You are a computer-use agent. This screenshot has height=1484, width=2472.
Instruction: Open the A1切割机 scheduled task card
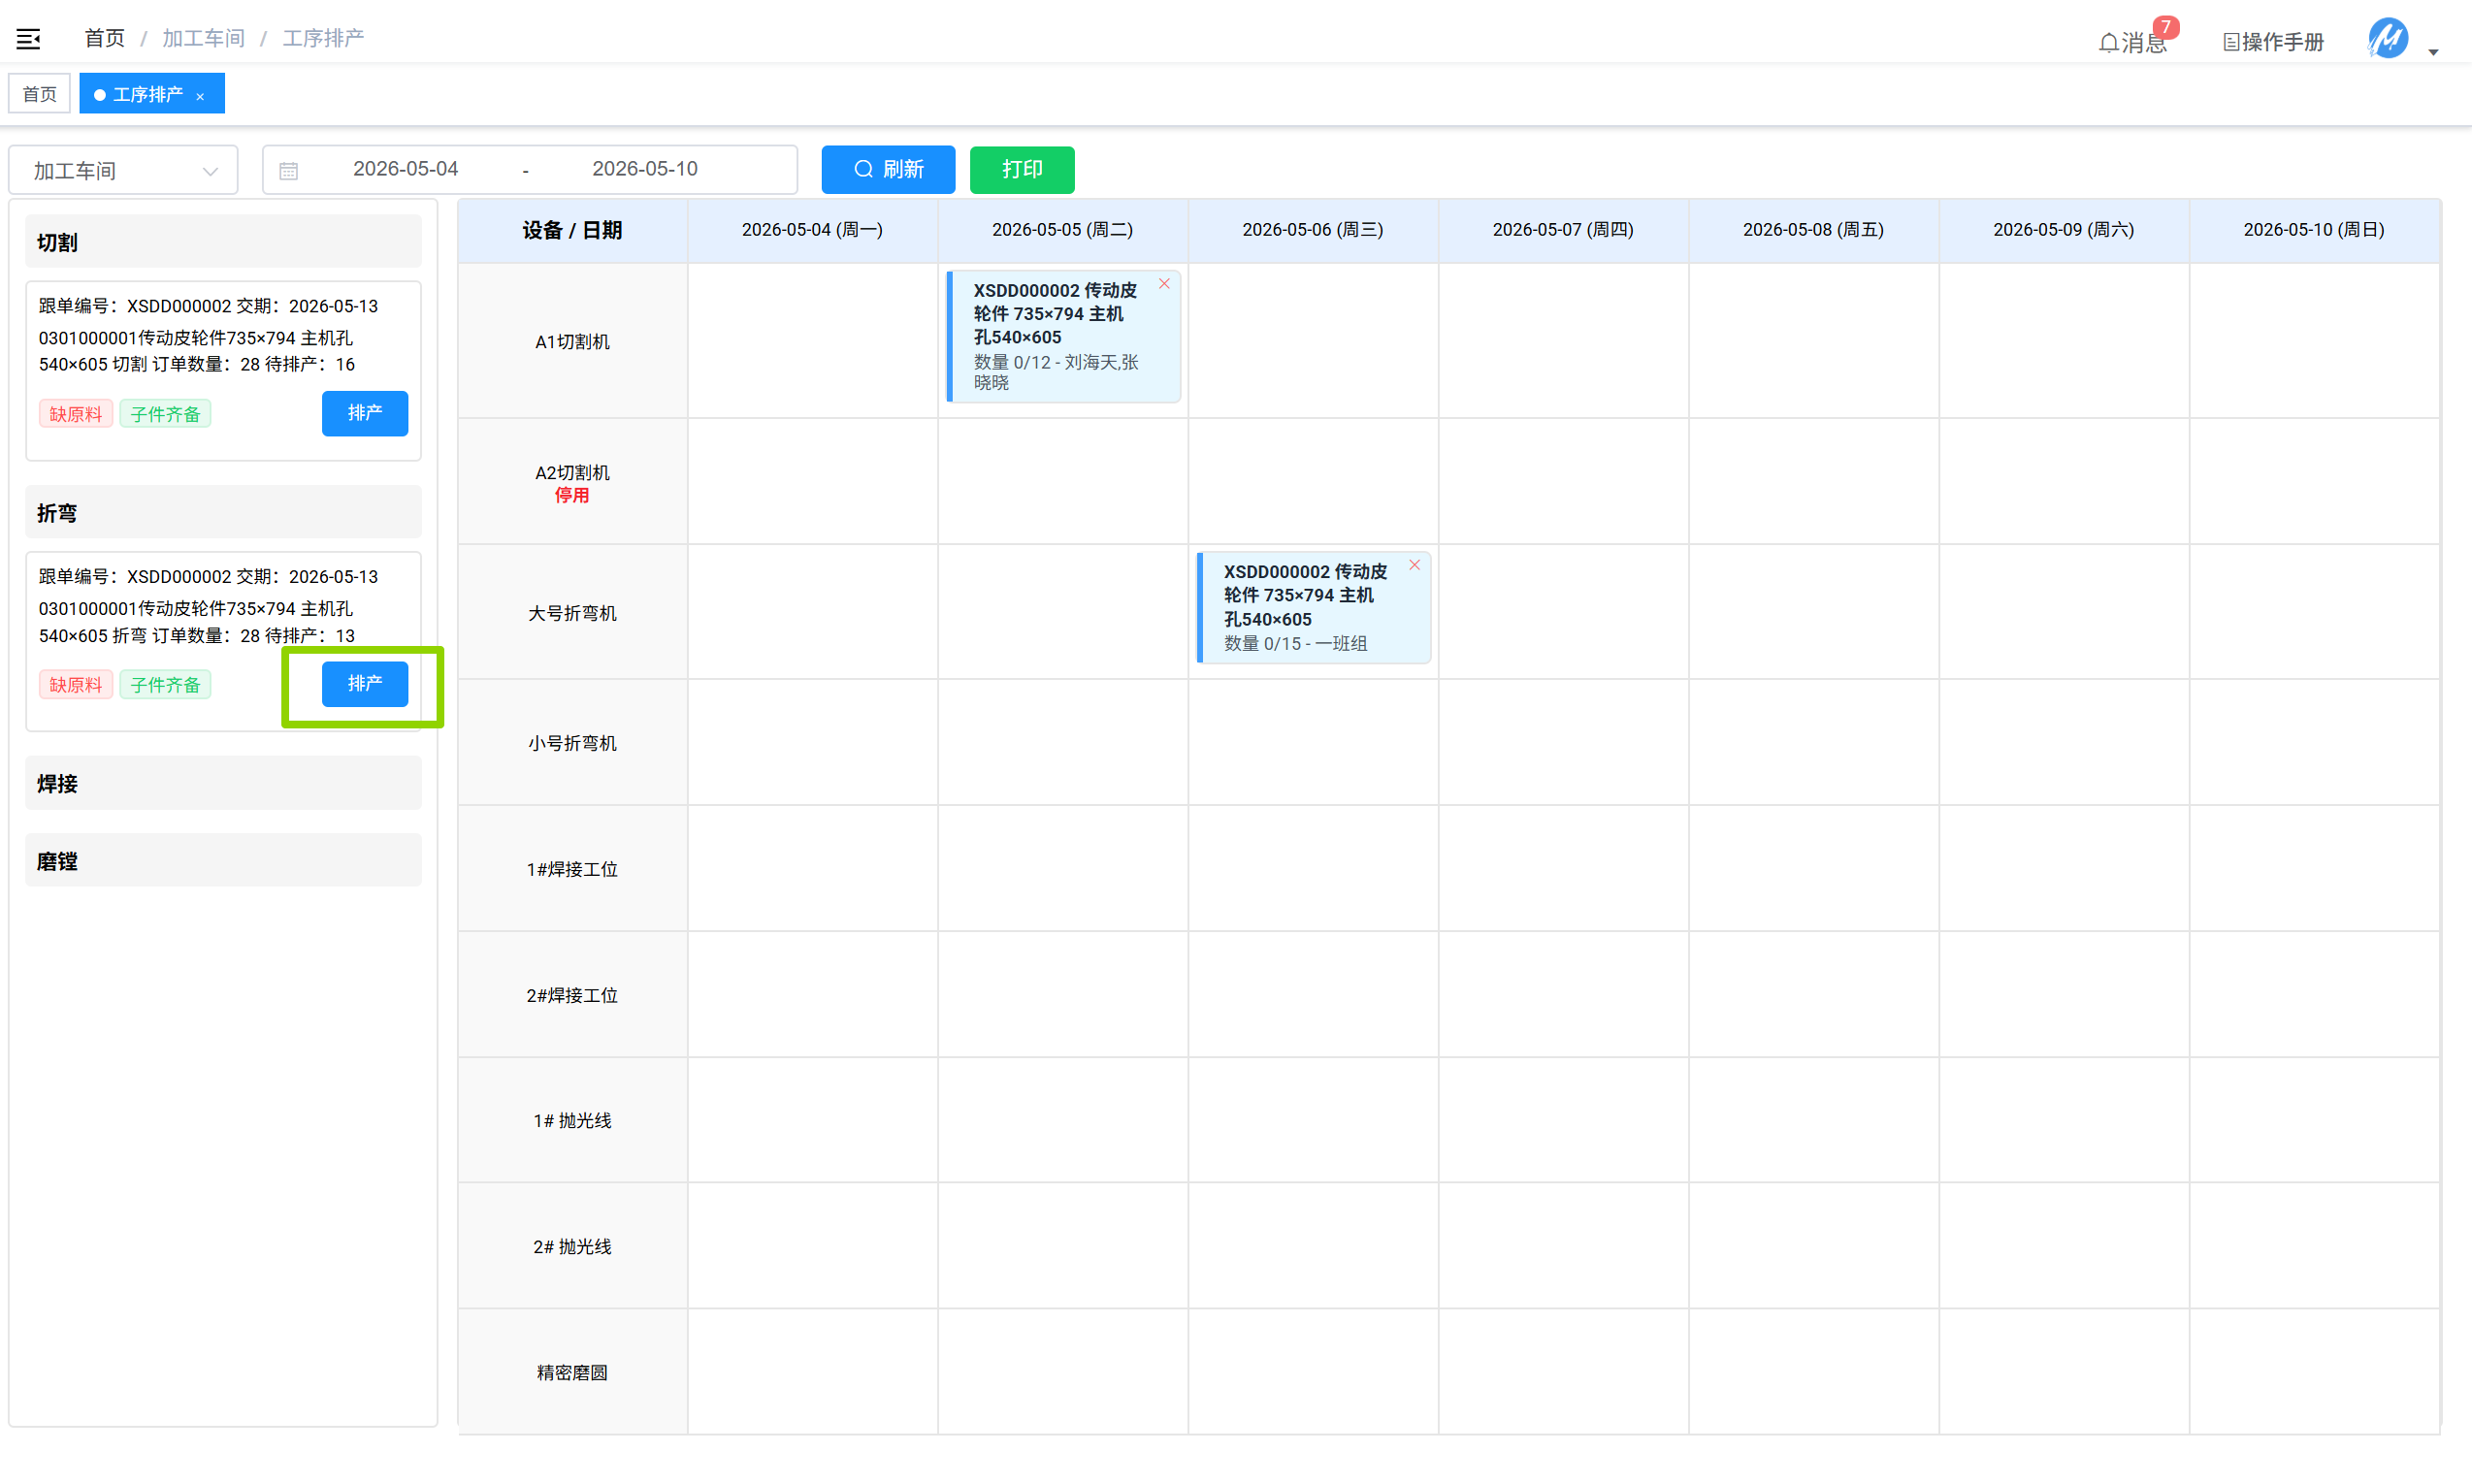tap(1063, 336)
